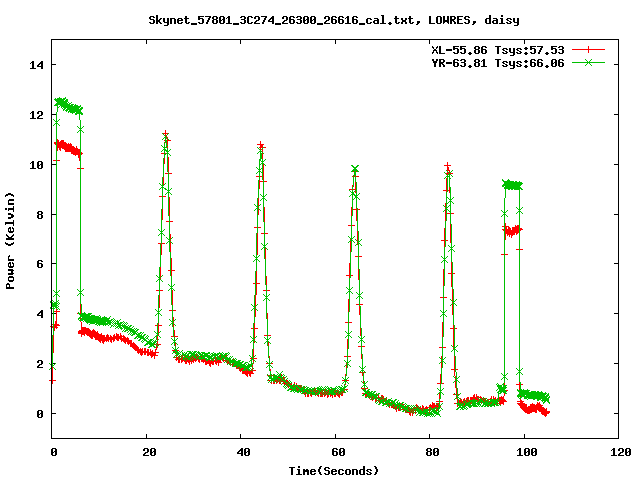640x480 pixels.
Task: Click the y-axis tick label 12
Action: [x=36, y=115]
